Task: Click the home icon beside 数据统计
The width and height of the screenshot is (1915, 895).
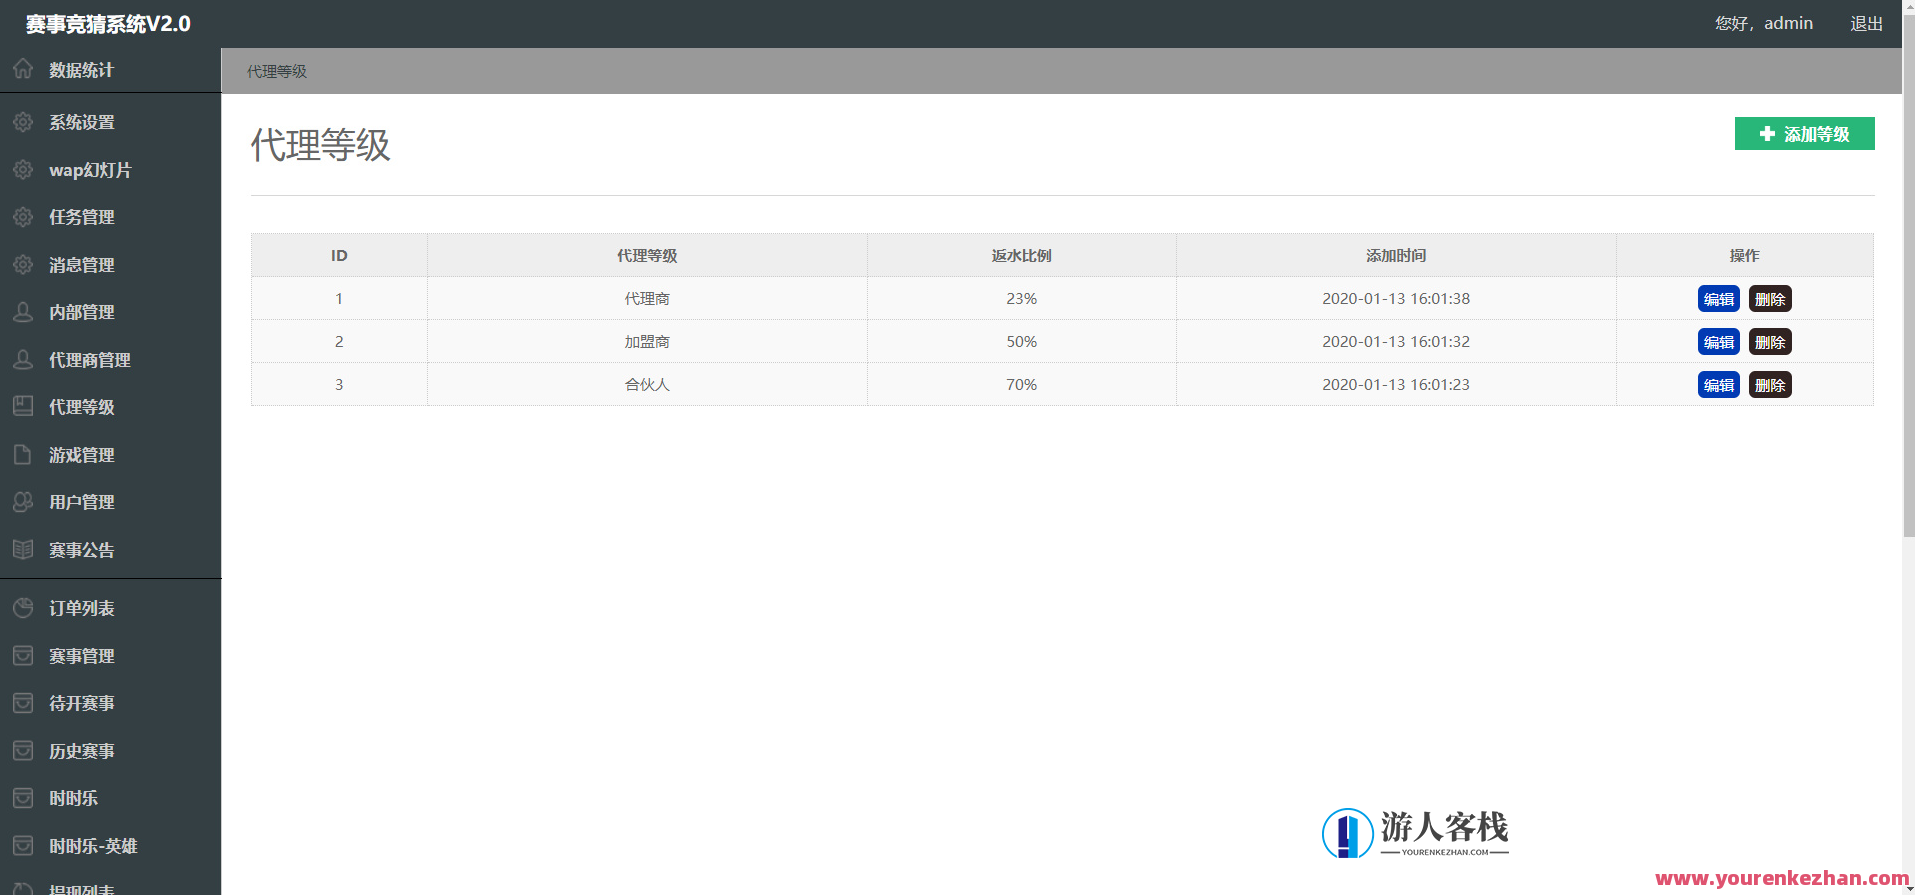Action: [23, 69]
